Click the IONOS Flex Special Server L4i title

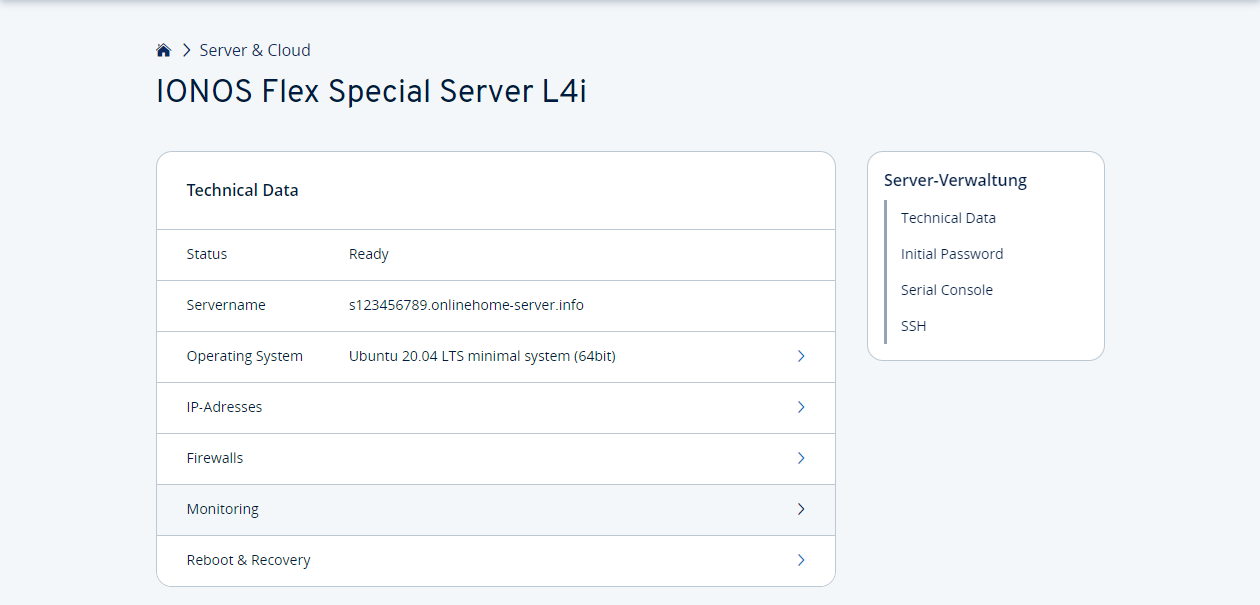[371, 92]
